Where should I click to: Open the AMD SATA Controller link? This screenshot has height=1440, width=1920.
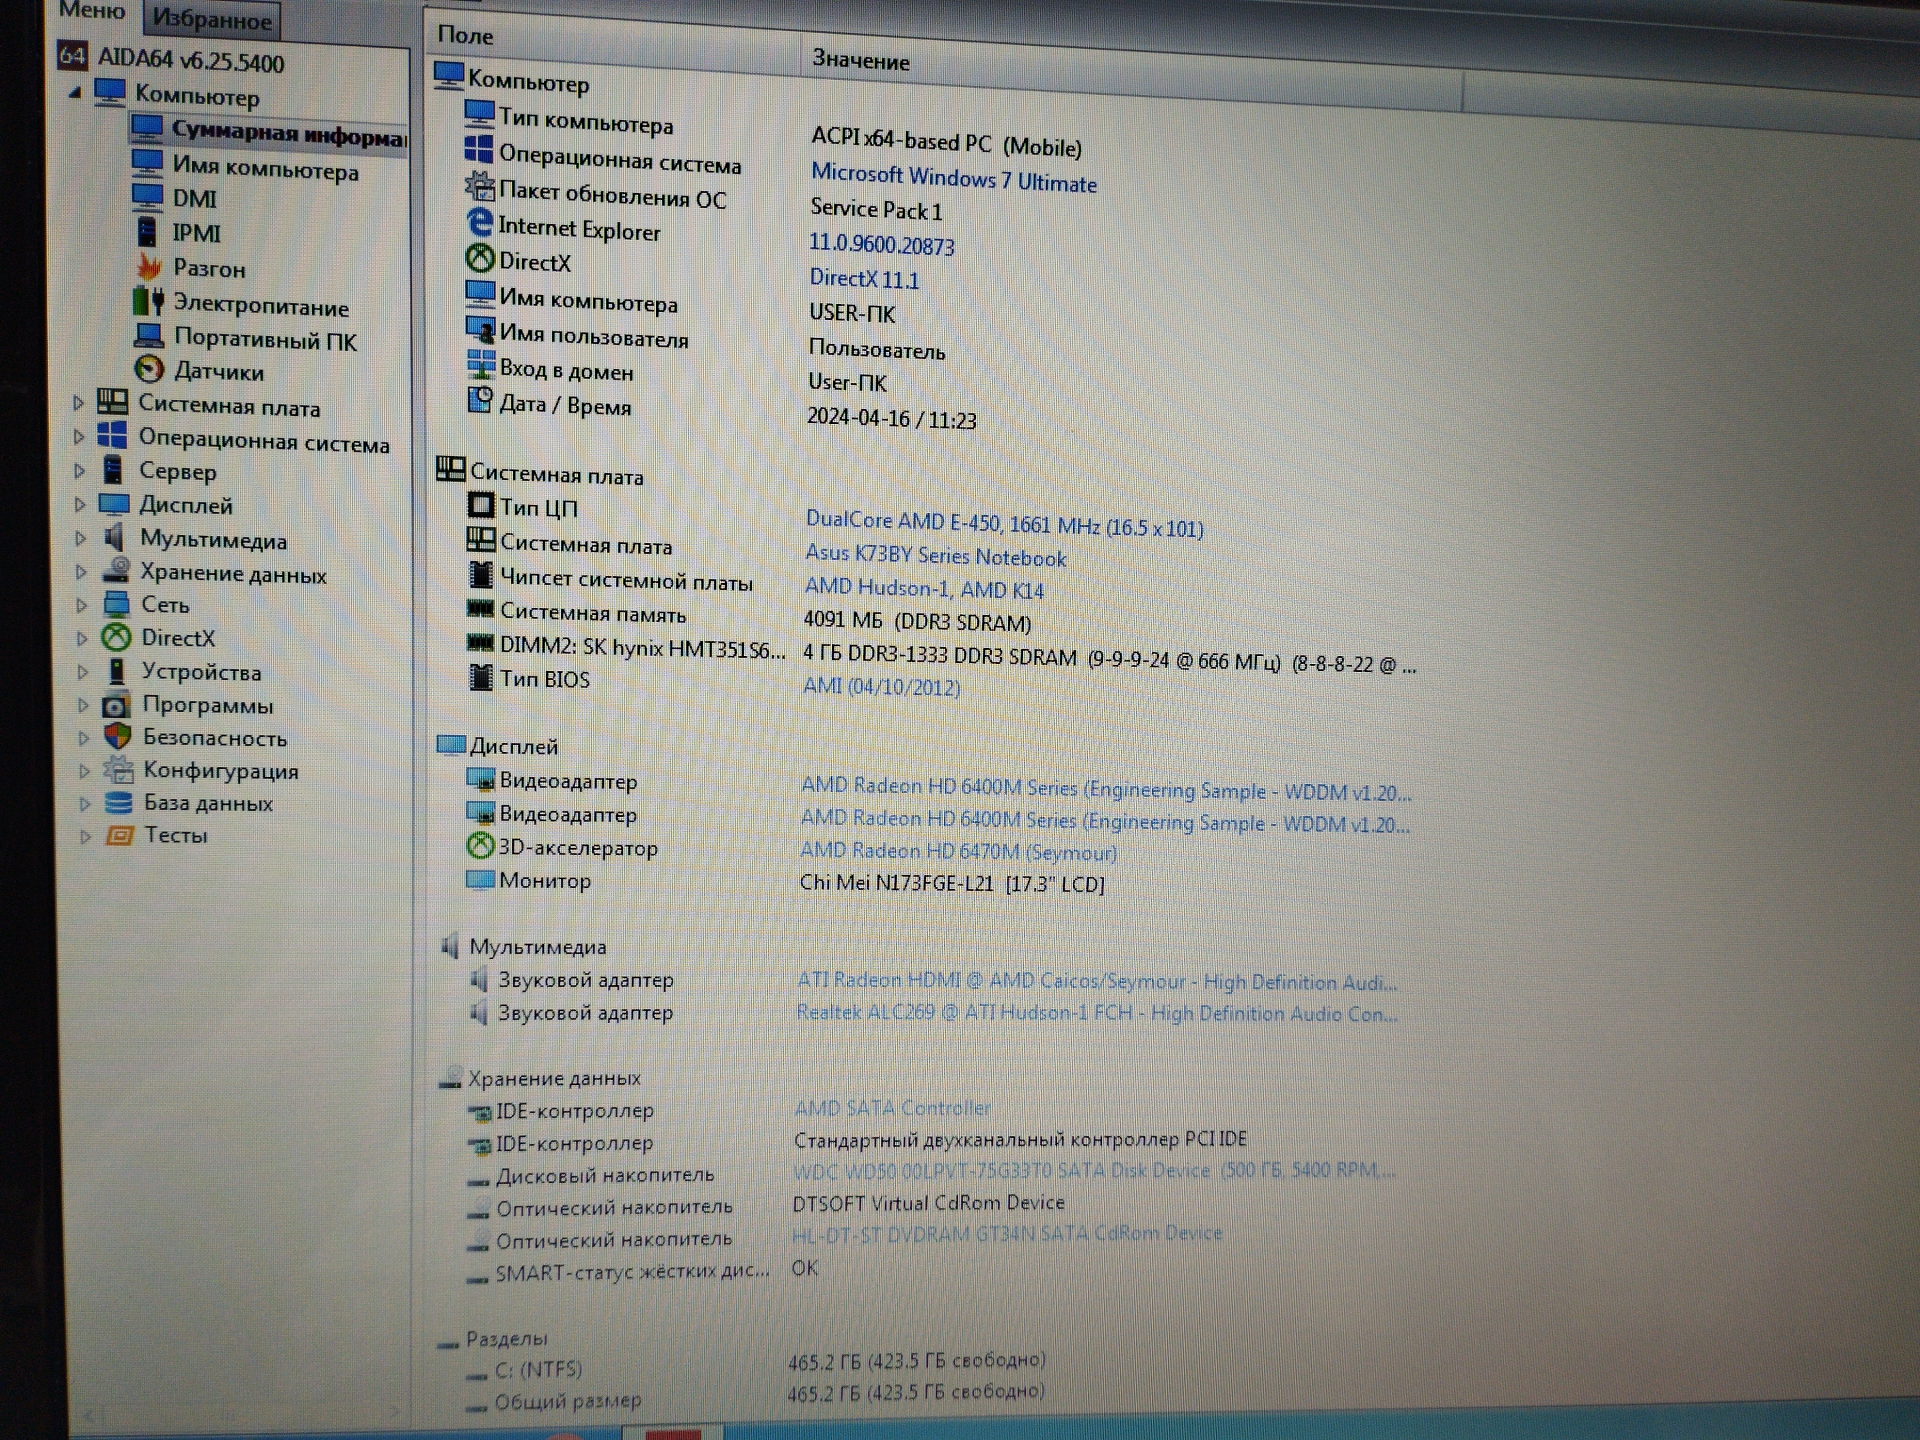pos(892,1107)
